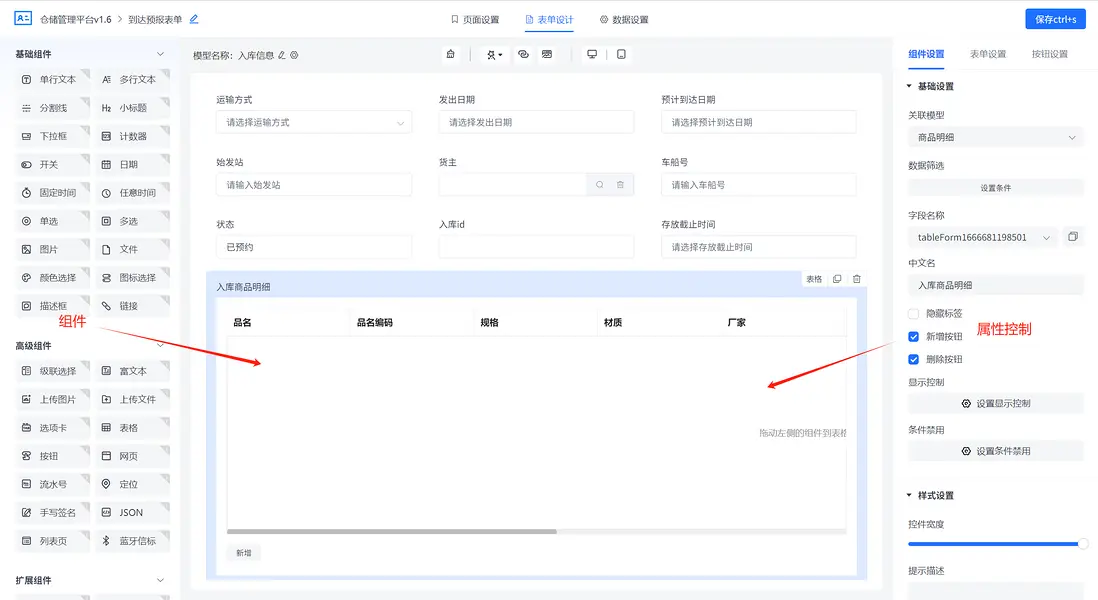This screenshot has height=600, width=1098.
Task: Switch to 页面设置 tab
Action: tap(475, 20)
